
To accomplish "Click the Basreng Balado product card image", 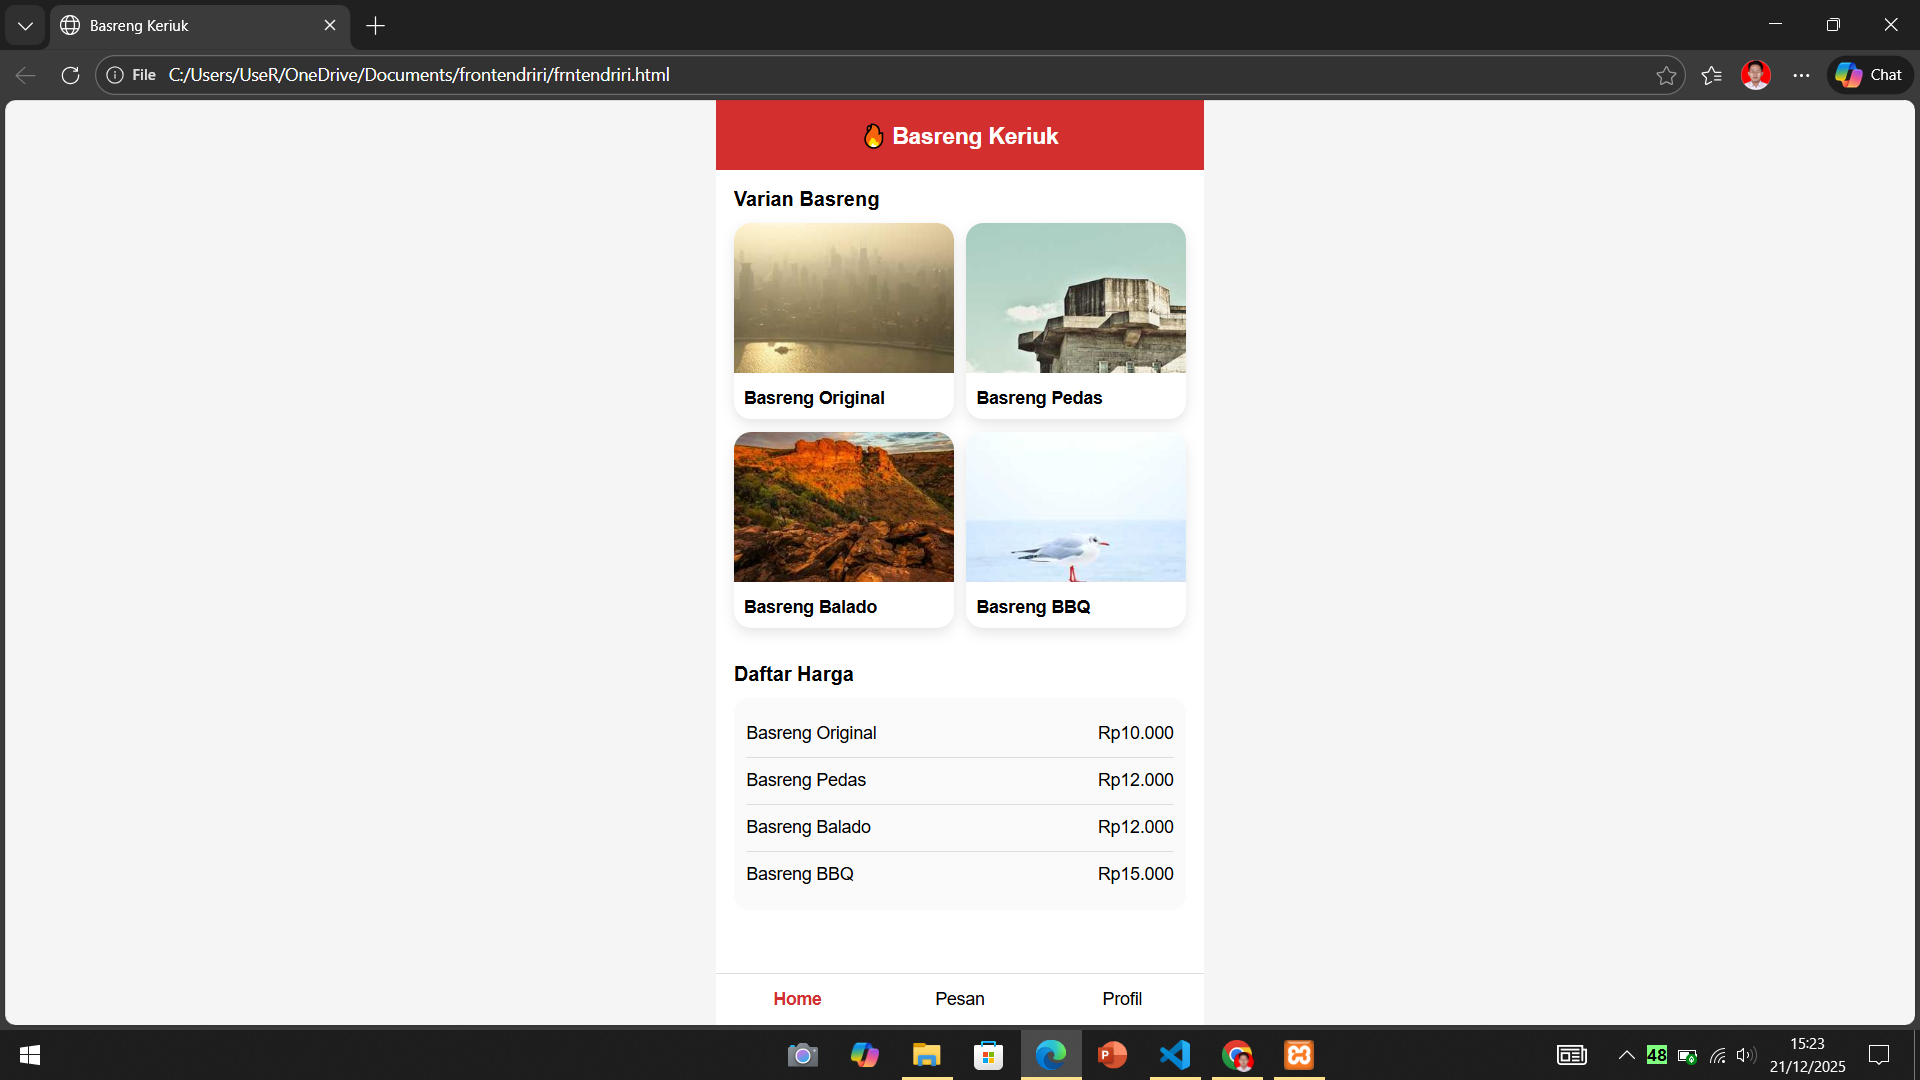I will coord(843,507).
